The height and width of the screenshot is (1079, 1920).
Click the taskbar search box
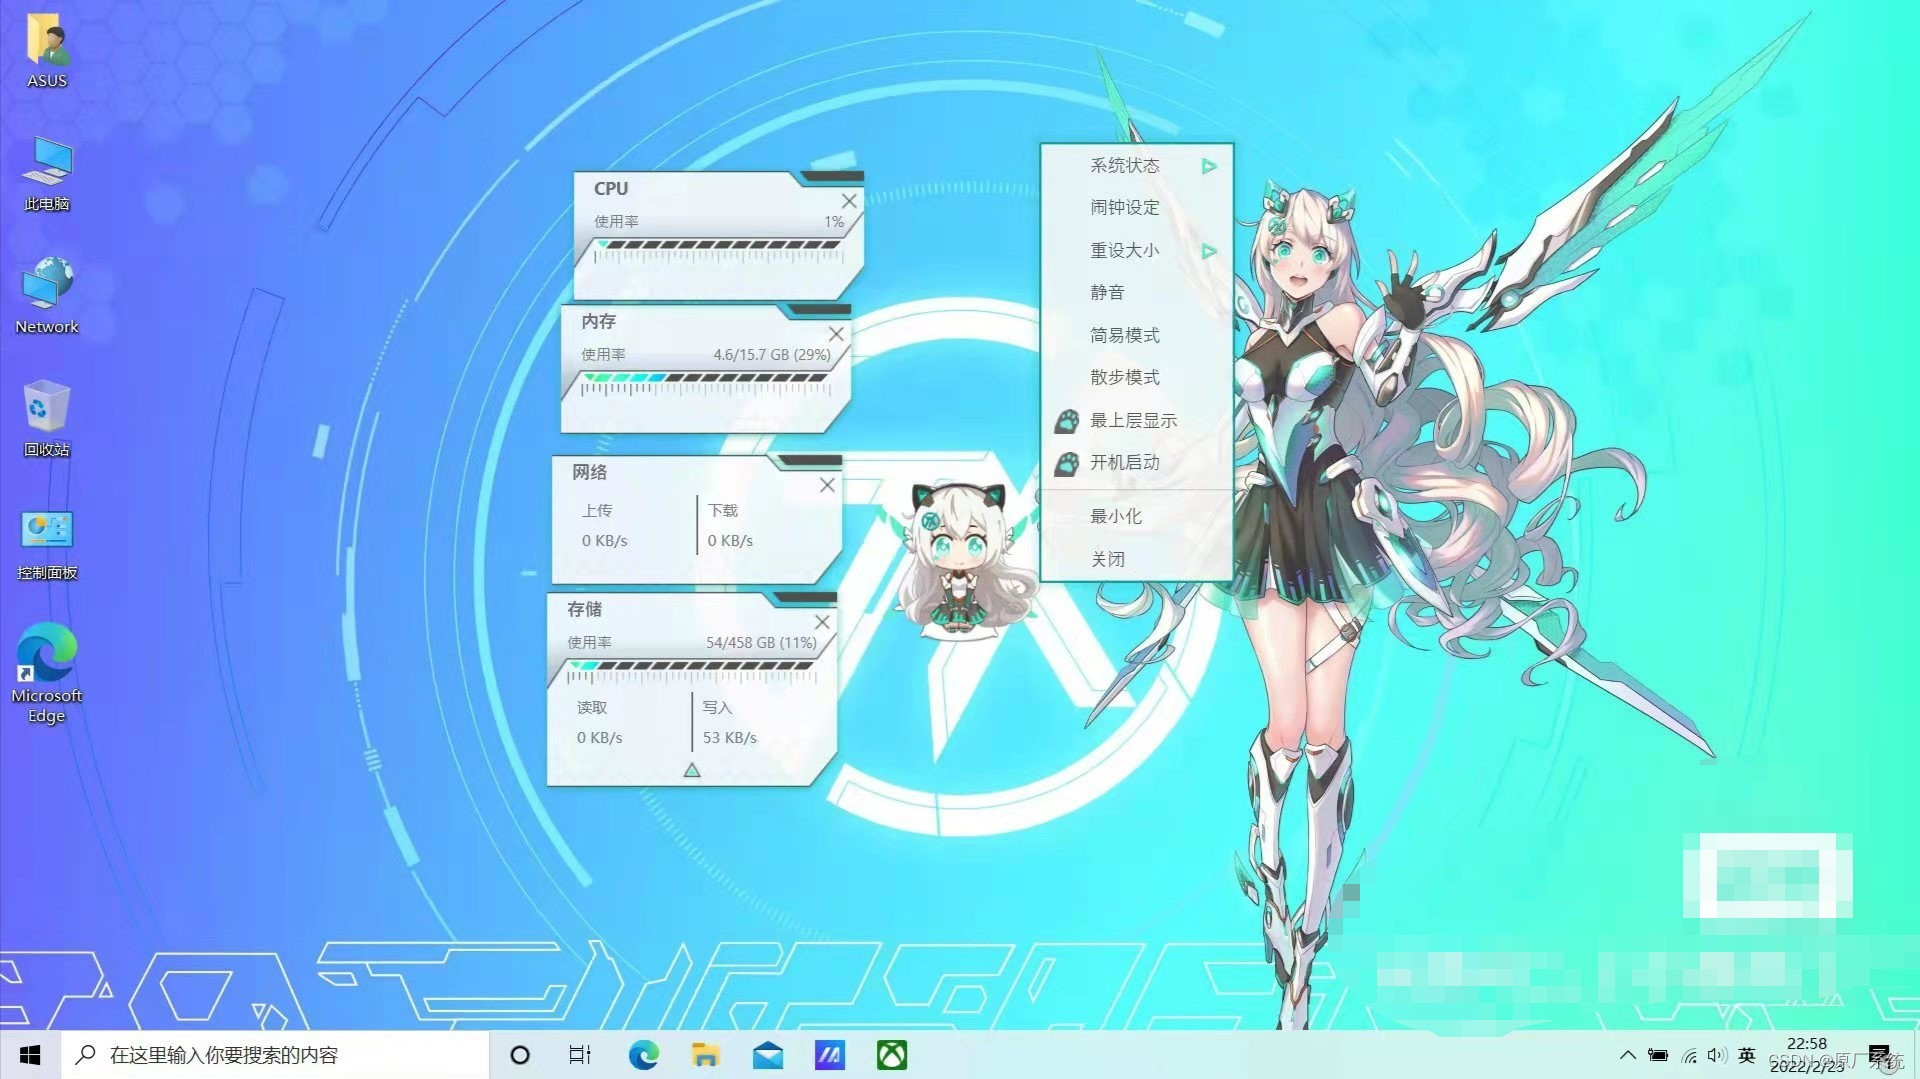coord(275,1055)
